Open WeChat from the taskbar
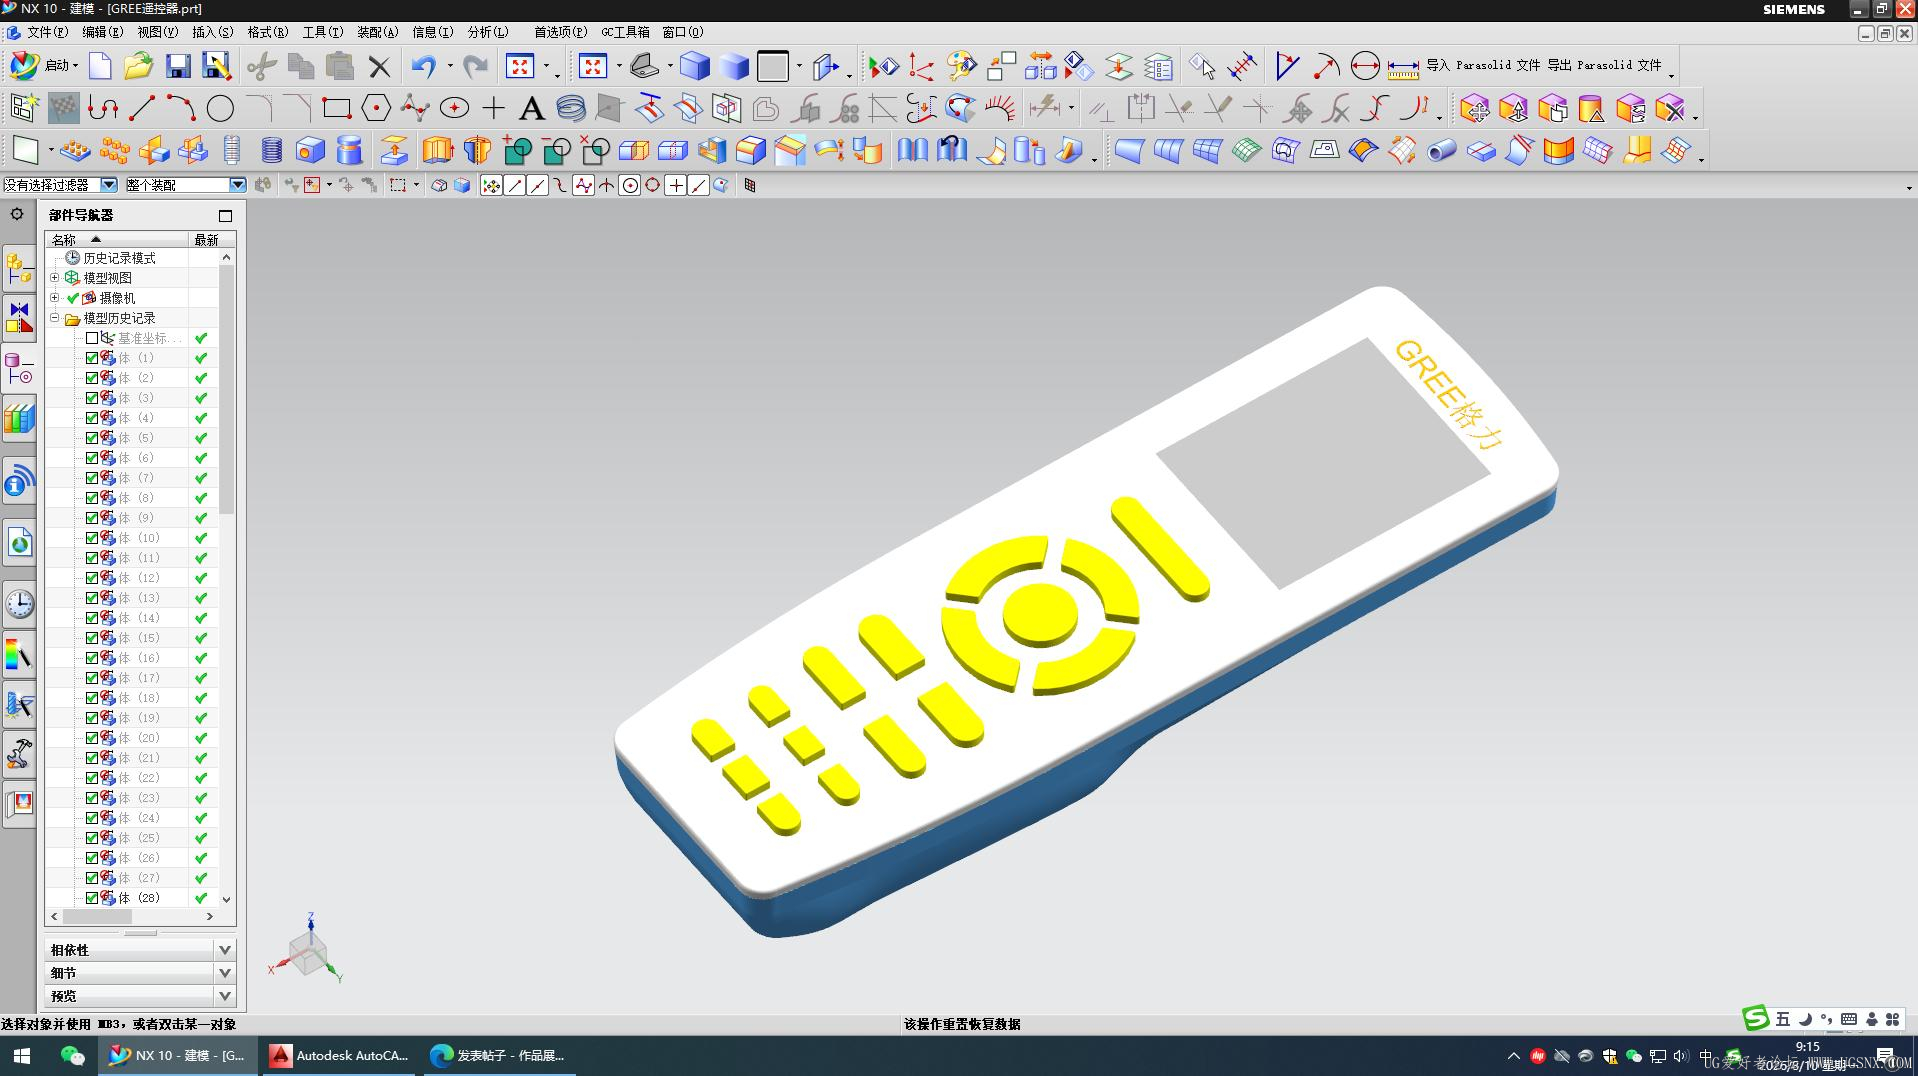The image size is (1918, 1076). point(72,1055)
